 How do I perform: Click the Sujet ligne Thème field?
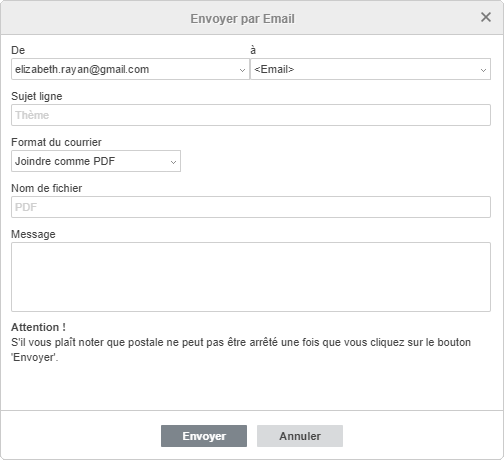(x=251, y=115)
